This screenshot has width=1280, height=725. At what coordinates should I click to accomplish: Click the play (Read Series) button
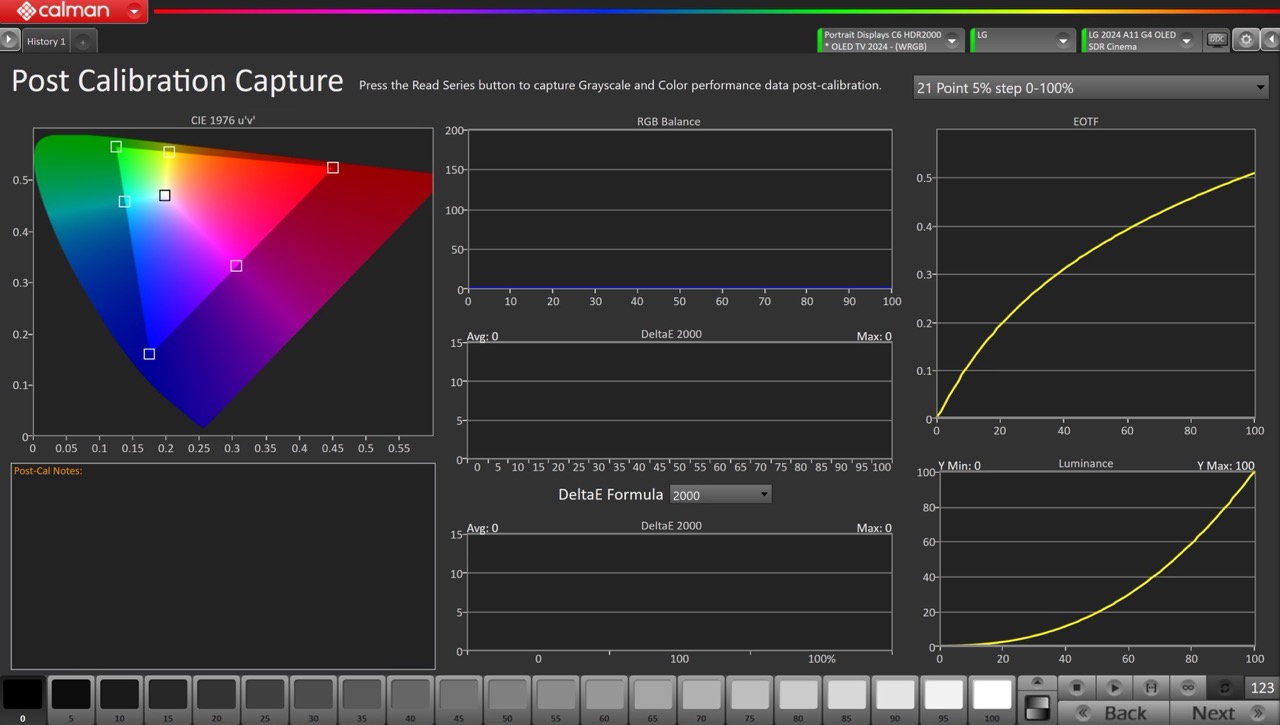pyautogui.click(x=1114, y=688)
